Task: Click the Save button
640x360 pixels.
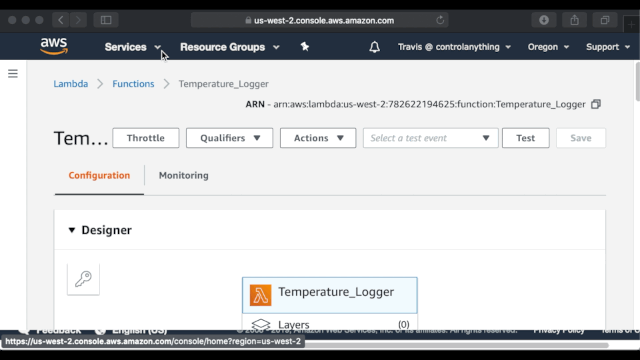Action: coord(581,138)
